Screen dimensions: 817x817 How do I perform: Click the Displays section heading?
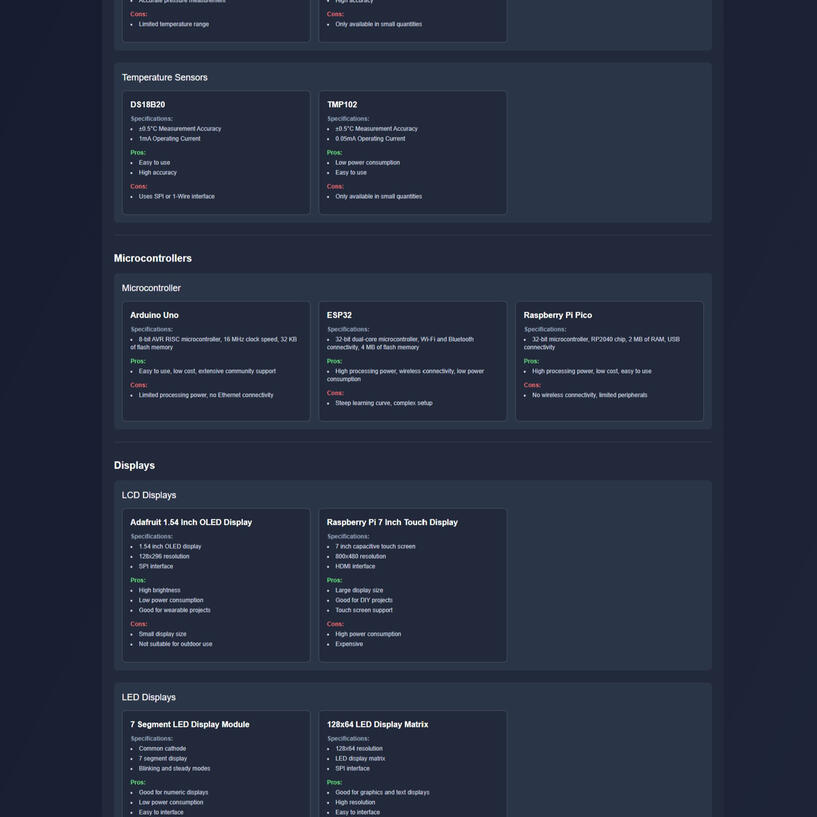[134, 465]
